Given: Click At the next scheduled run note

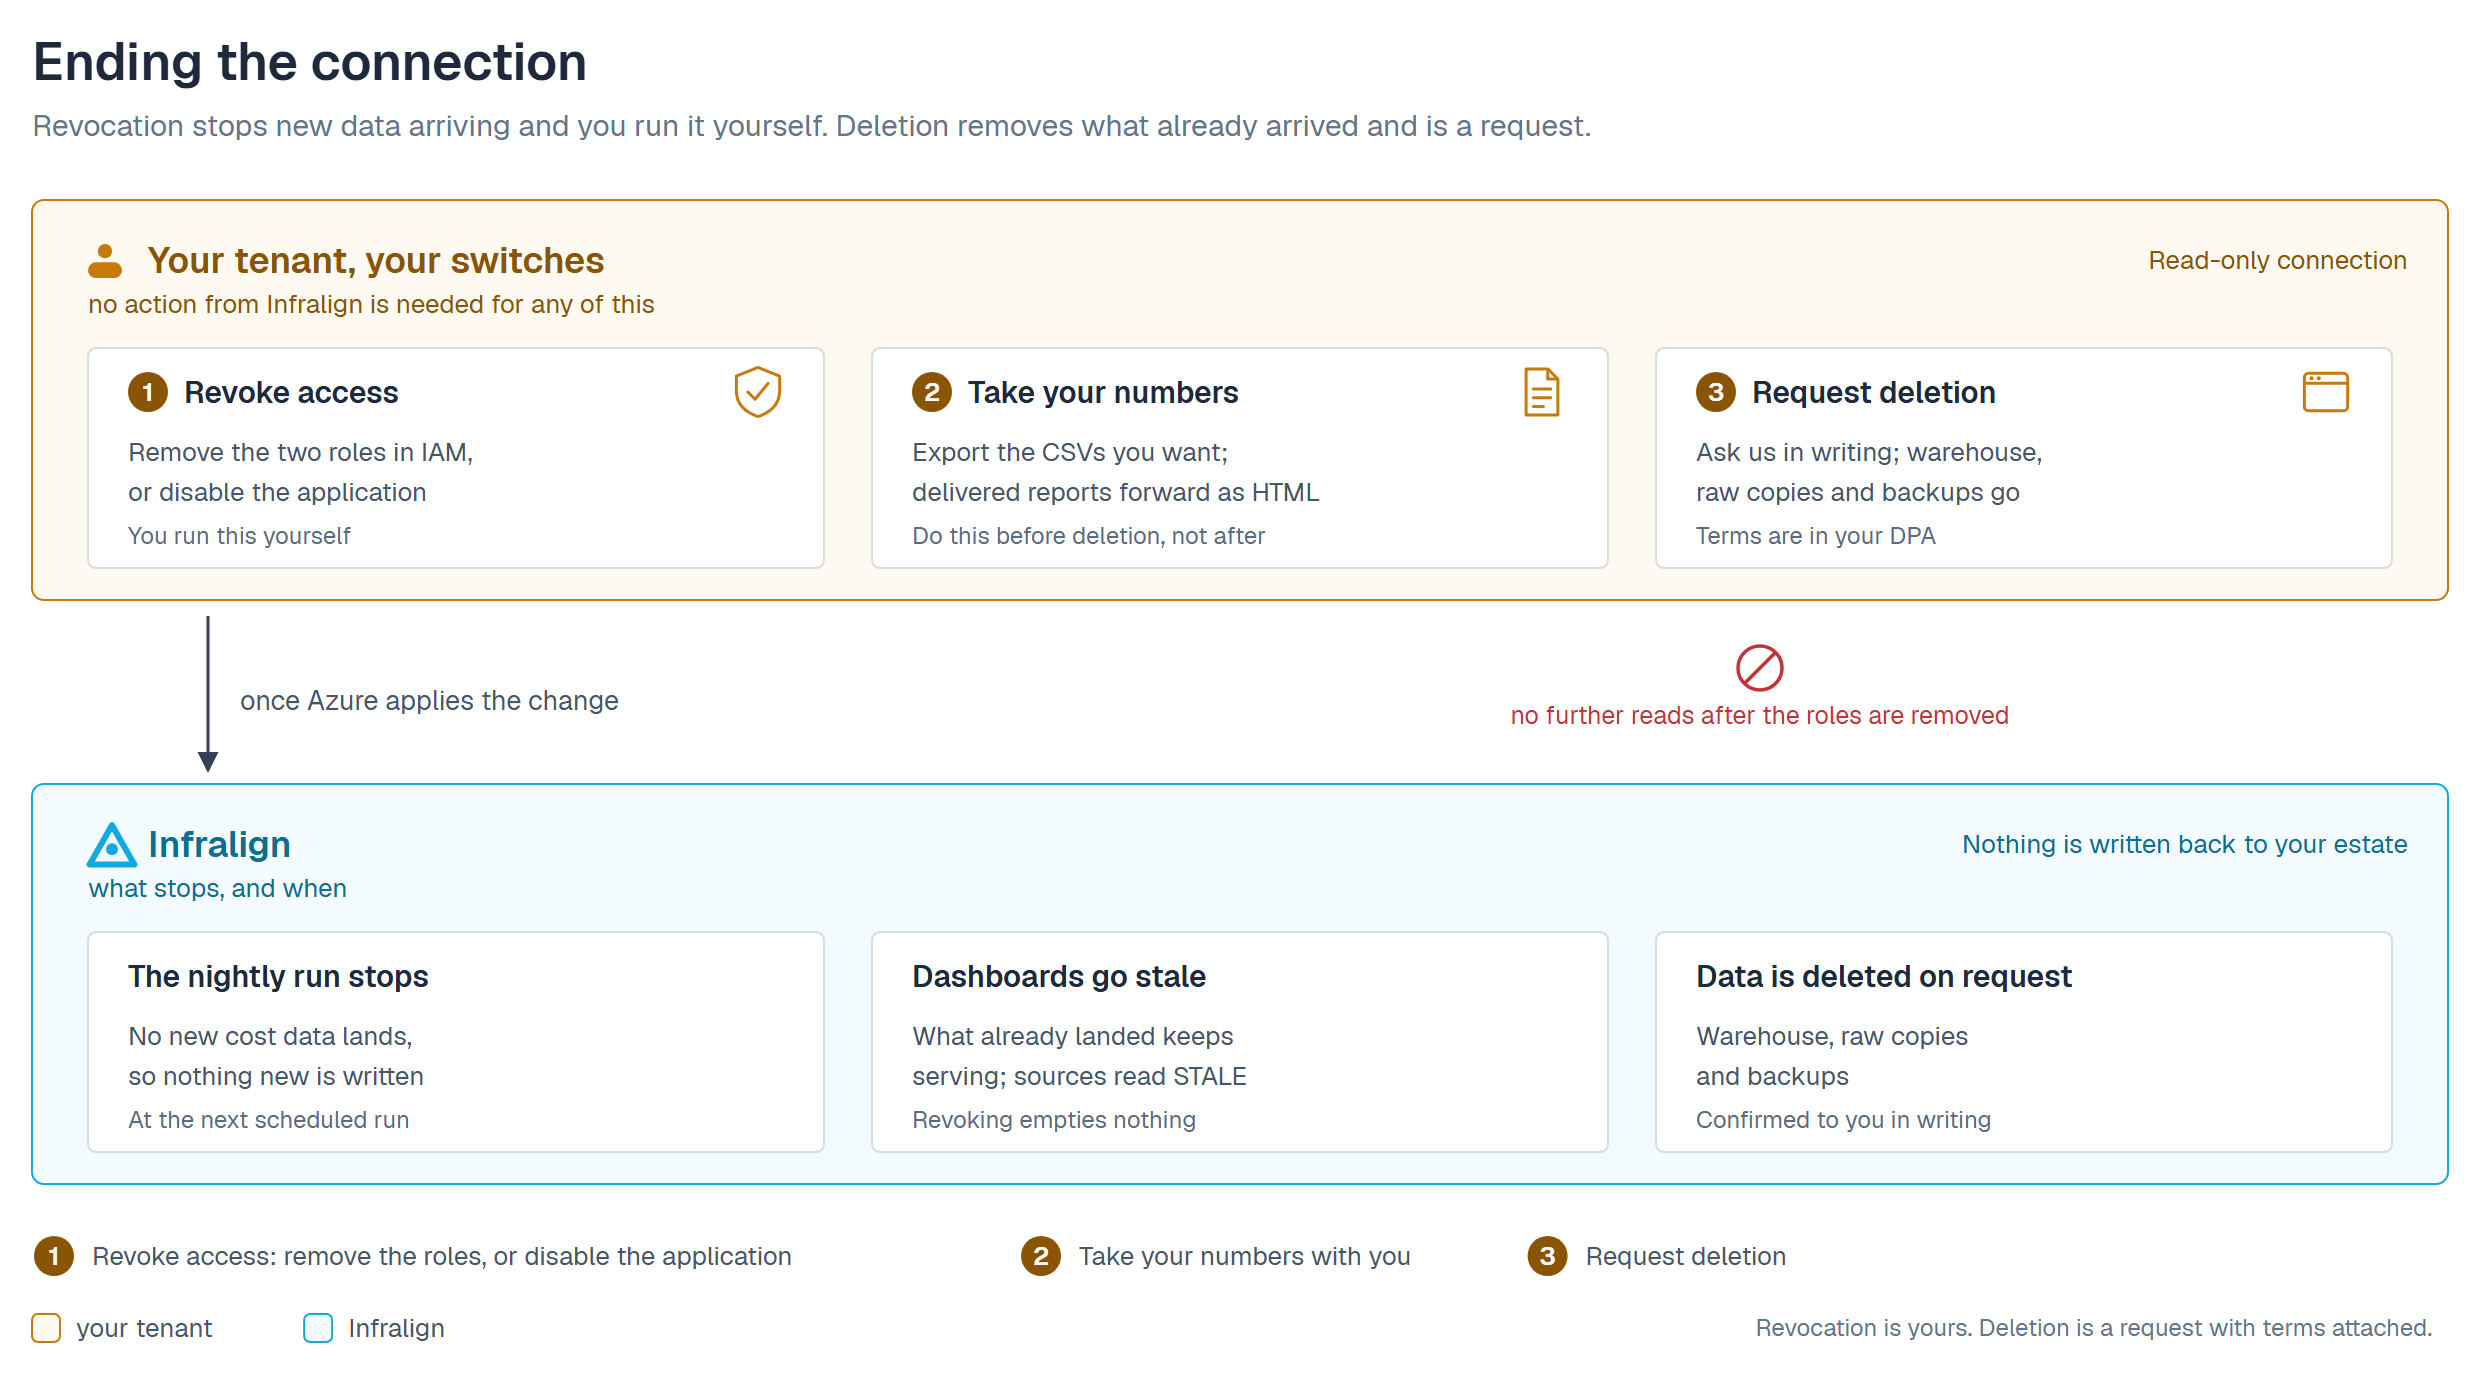Looking at the screenshot, I should (269, 1120).
